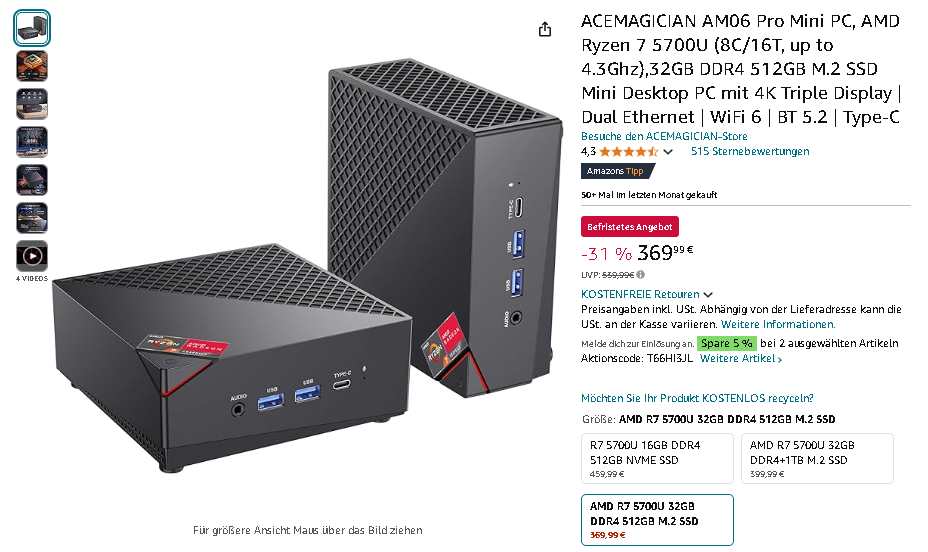Show the third product image thumbnail

32,104
